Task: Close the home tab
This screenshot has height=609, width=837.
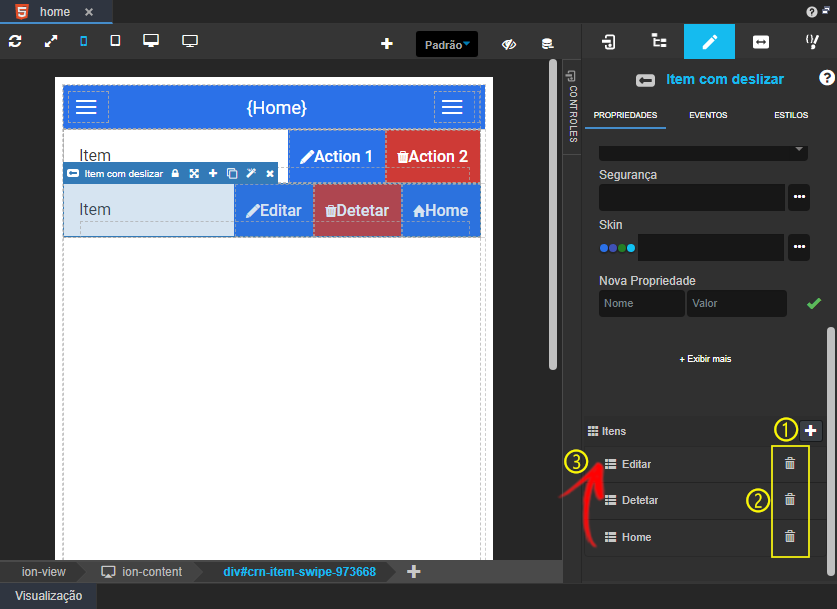Action: (89, 12)
